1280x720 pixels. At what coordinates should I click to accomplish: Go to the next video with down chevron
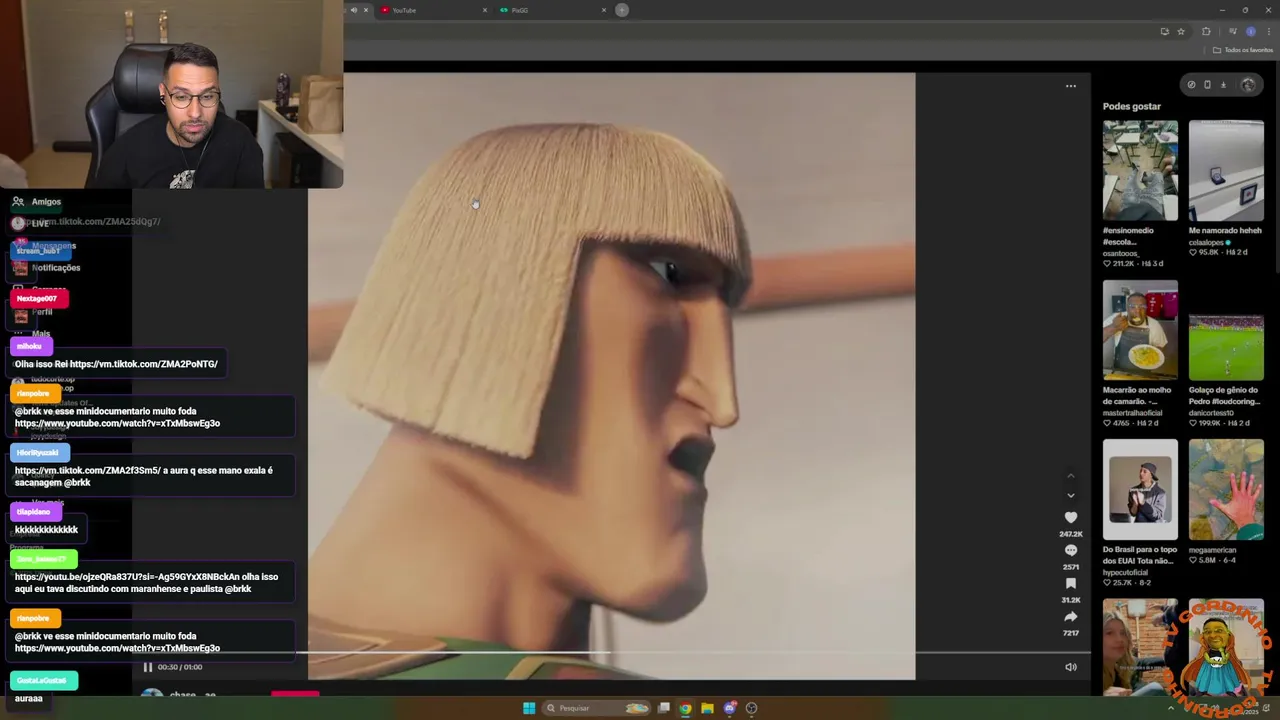pyautogui.click(x=1070, y=495)
